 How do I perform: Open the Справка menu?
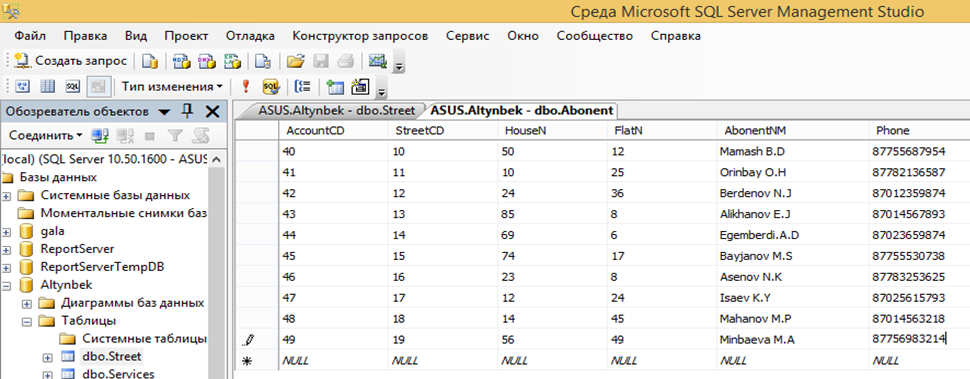676,36
